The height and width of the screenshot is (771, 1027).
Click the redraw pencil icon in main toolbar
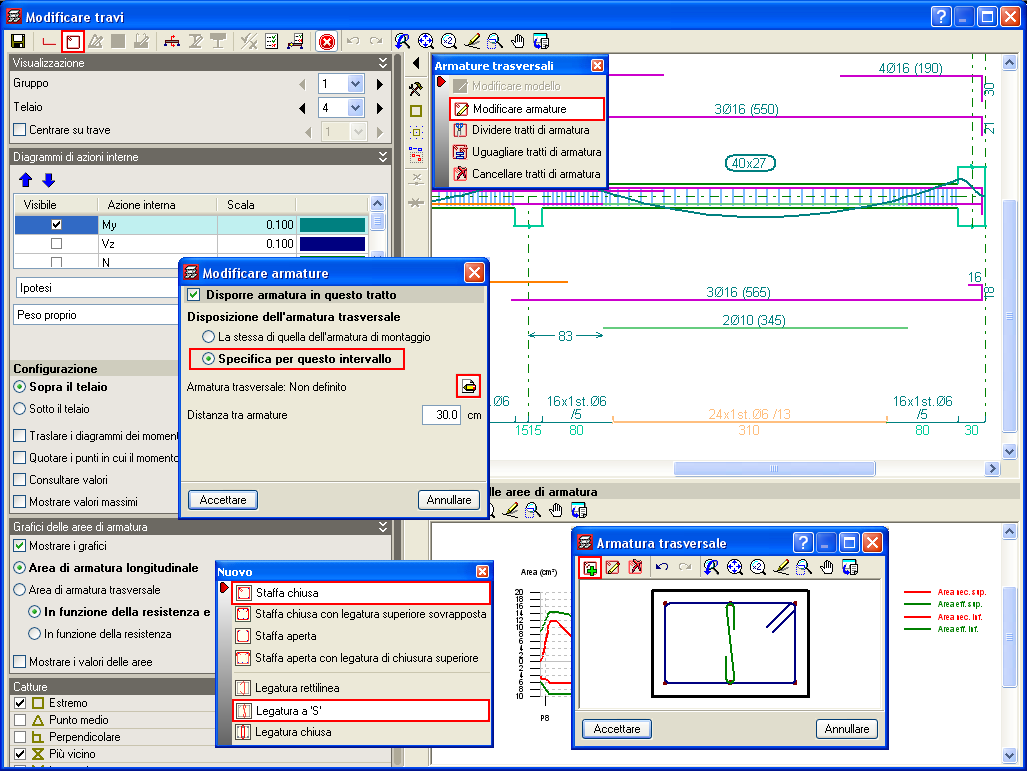472,42
